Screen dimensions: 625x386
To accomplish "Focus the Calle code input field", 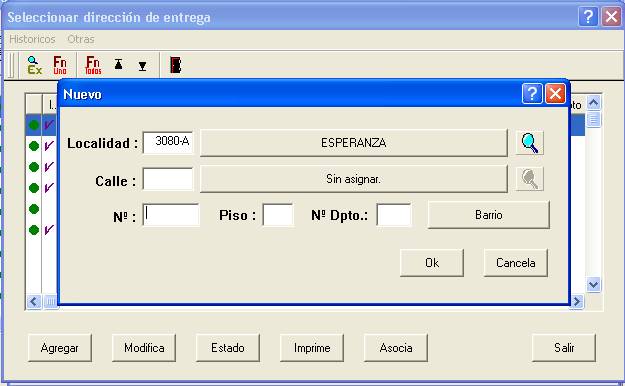I will click(x=168, y=179).
